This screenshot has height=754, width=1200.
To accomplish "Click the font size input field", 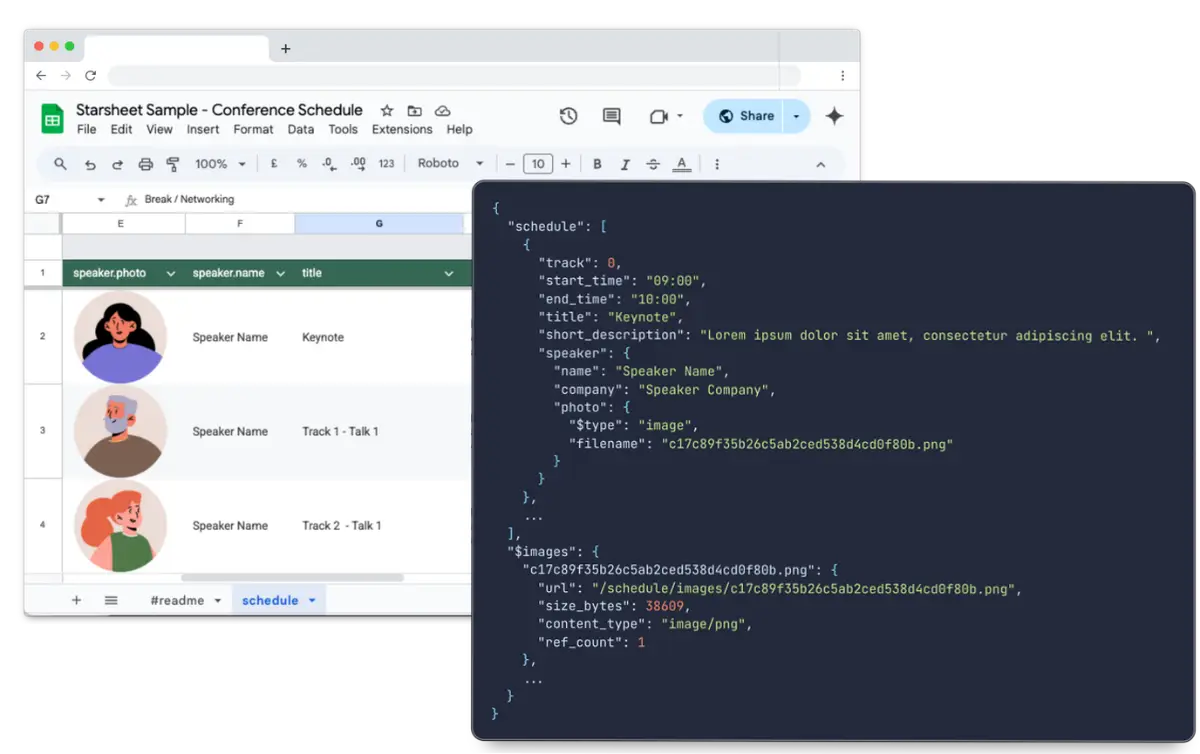I will click(x=538, y=164).
